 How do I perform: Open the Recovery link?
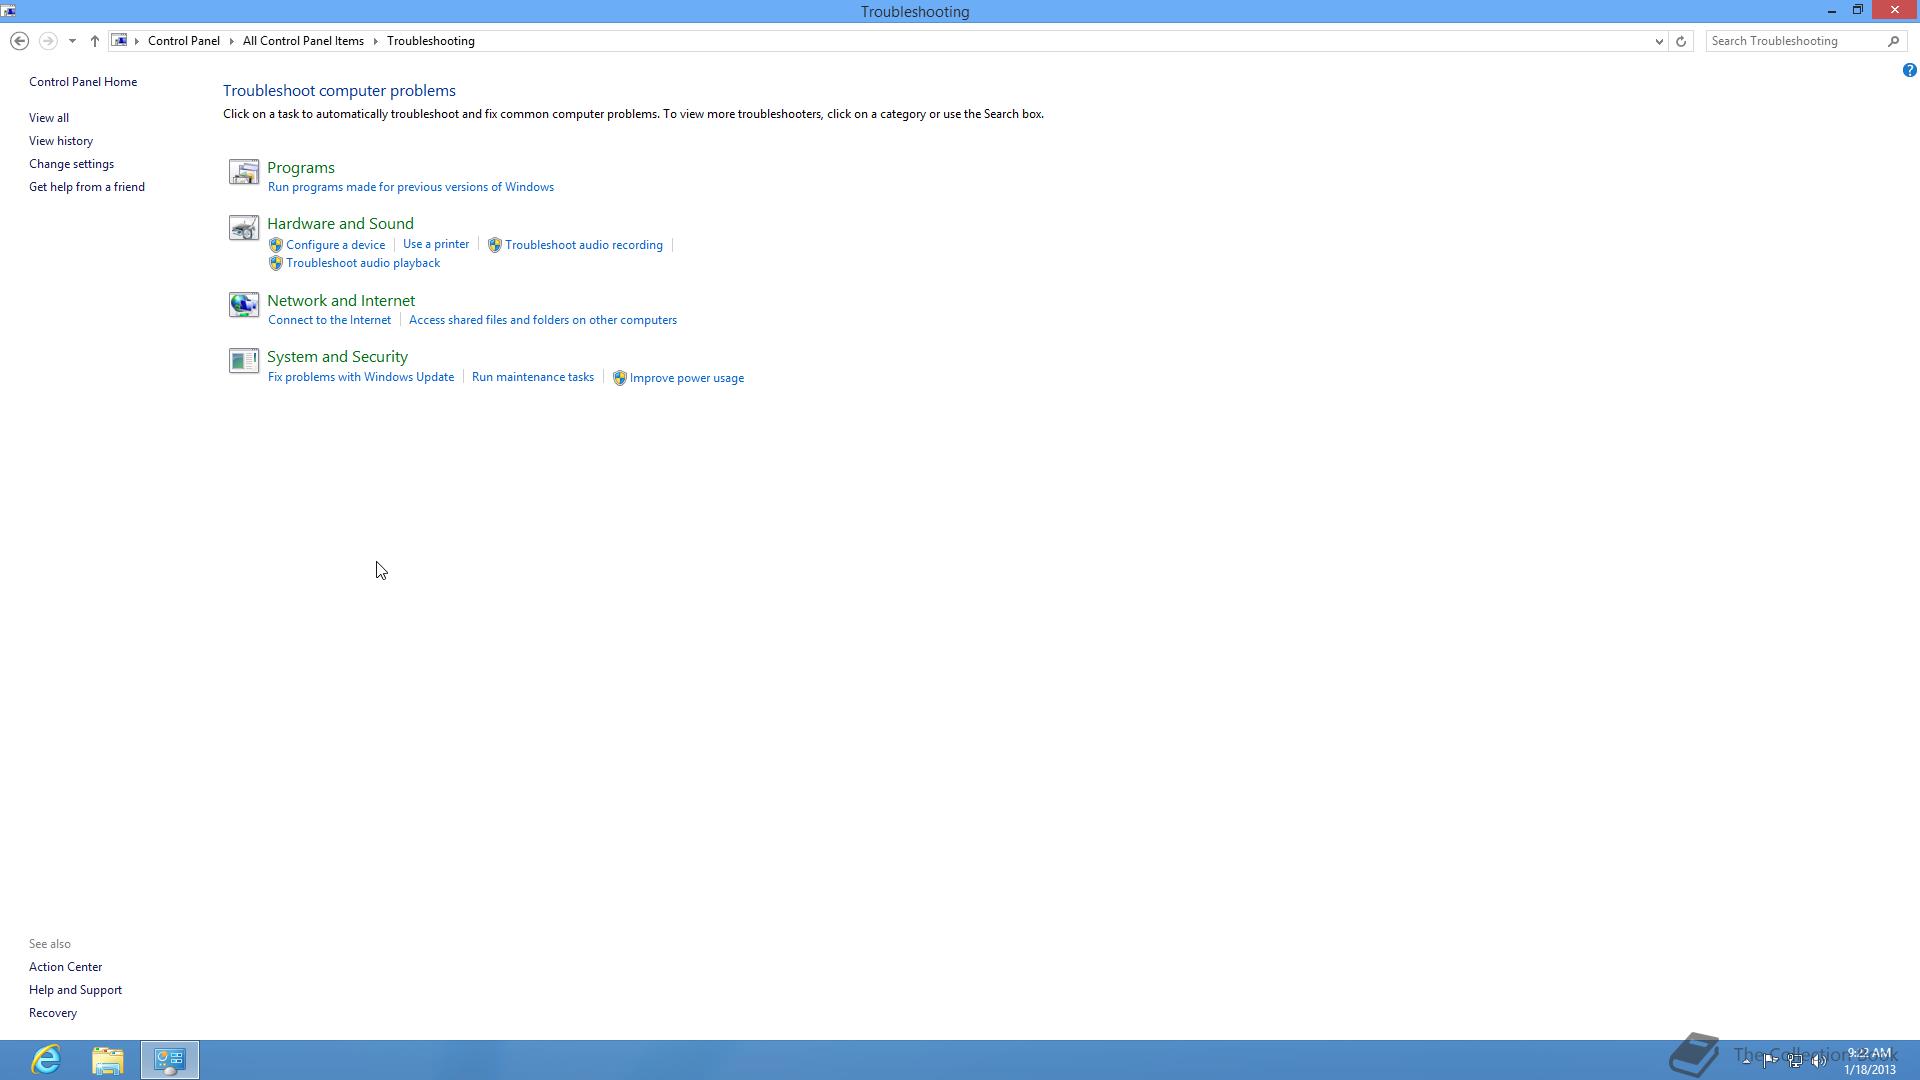point(53,1013)
